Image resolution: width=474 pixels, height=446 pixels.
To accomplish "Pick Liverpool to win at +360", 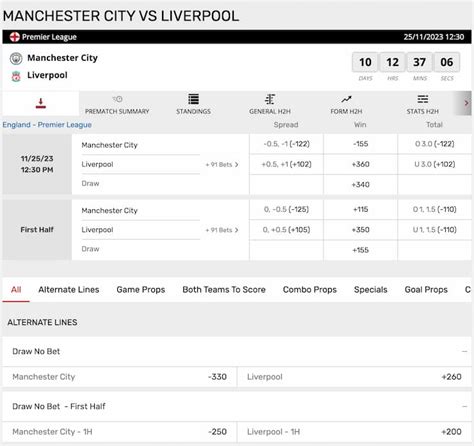I will point(360,164).
